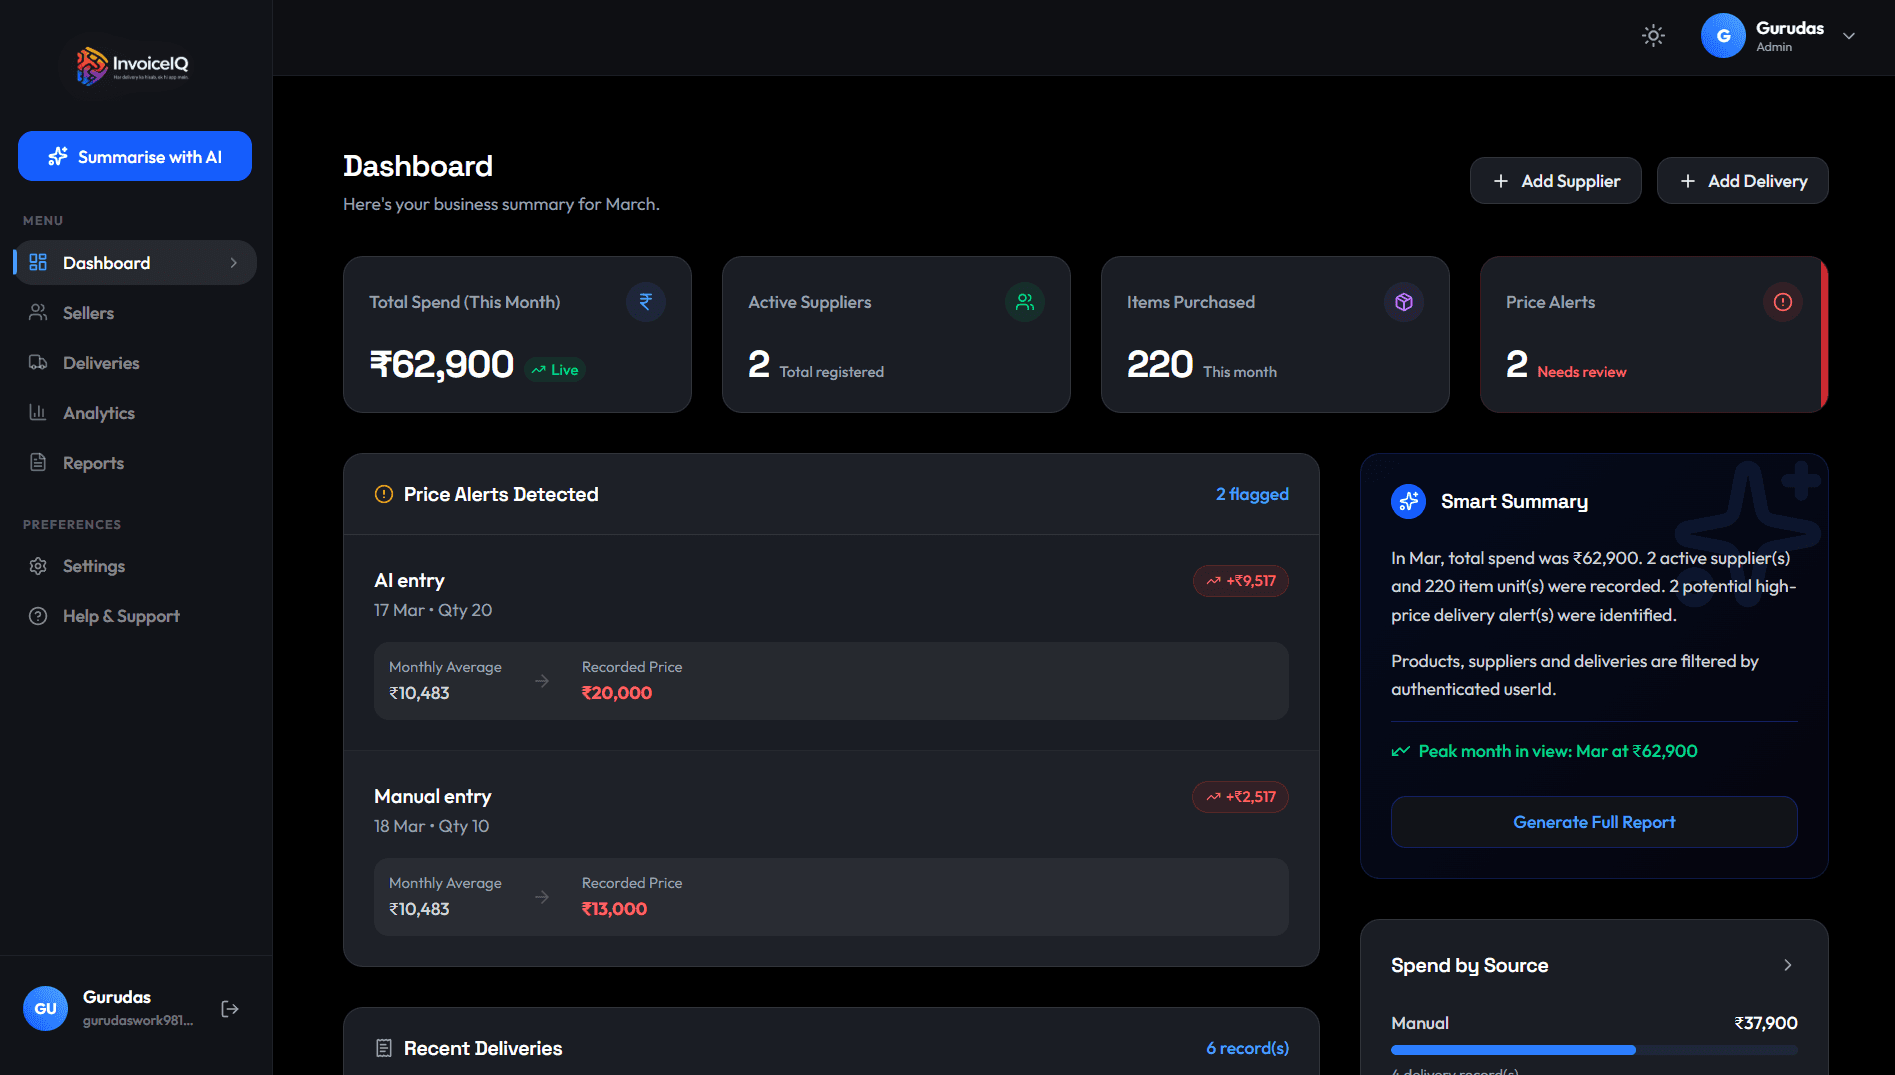This screenshot has height=1075, width=1895.
Task: Expand the Spend by Source arrow
Action: coord(1787,965)
